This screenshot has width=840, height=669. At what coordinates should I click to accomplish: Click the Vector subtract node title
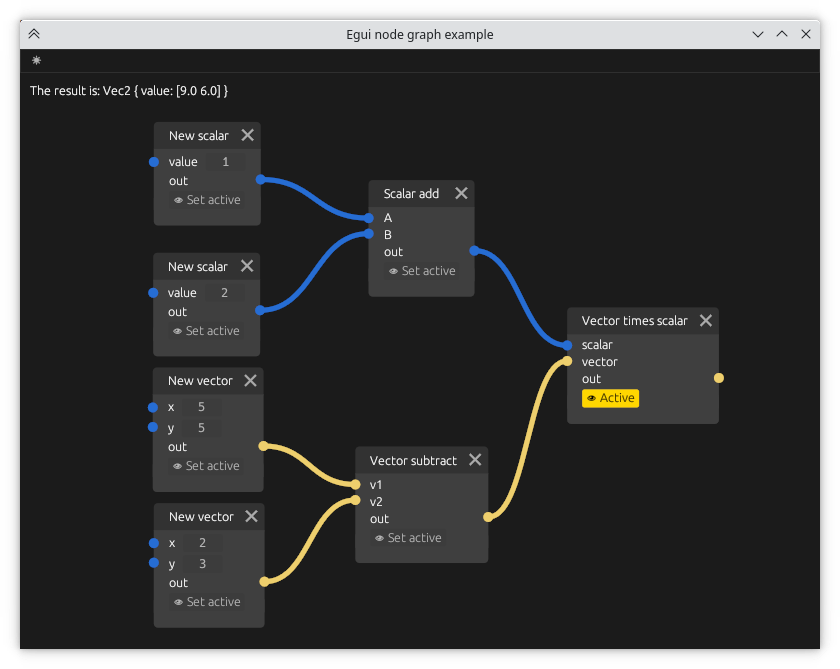click(412, 461)
